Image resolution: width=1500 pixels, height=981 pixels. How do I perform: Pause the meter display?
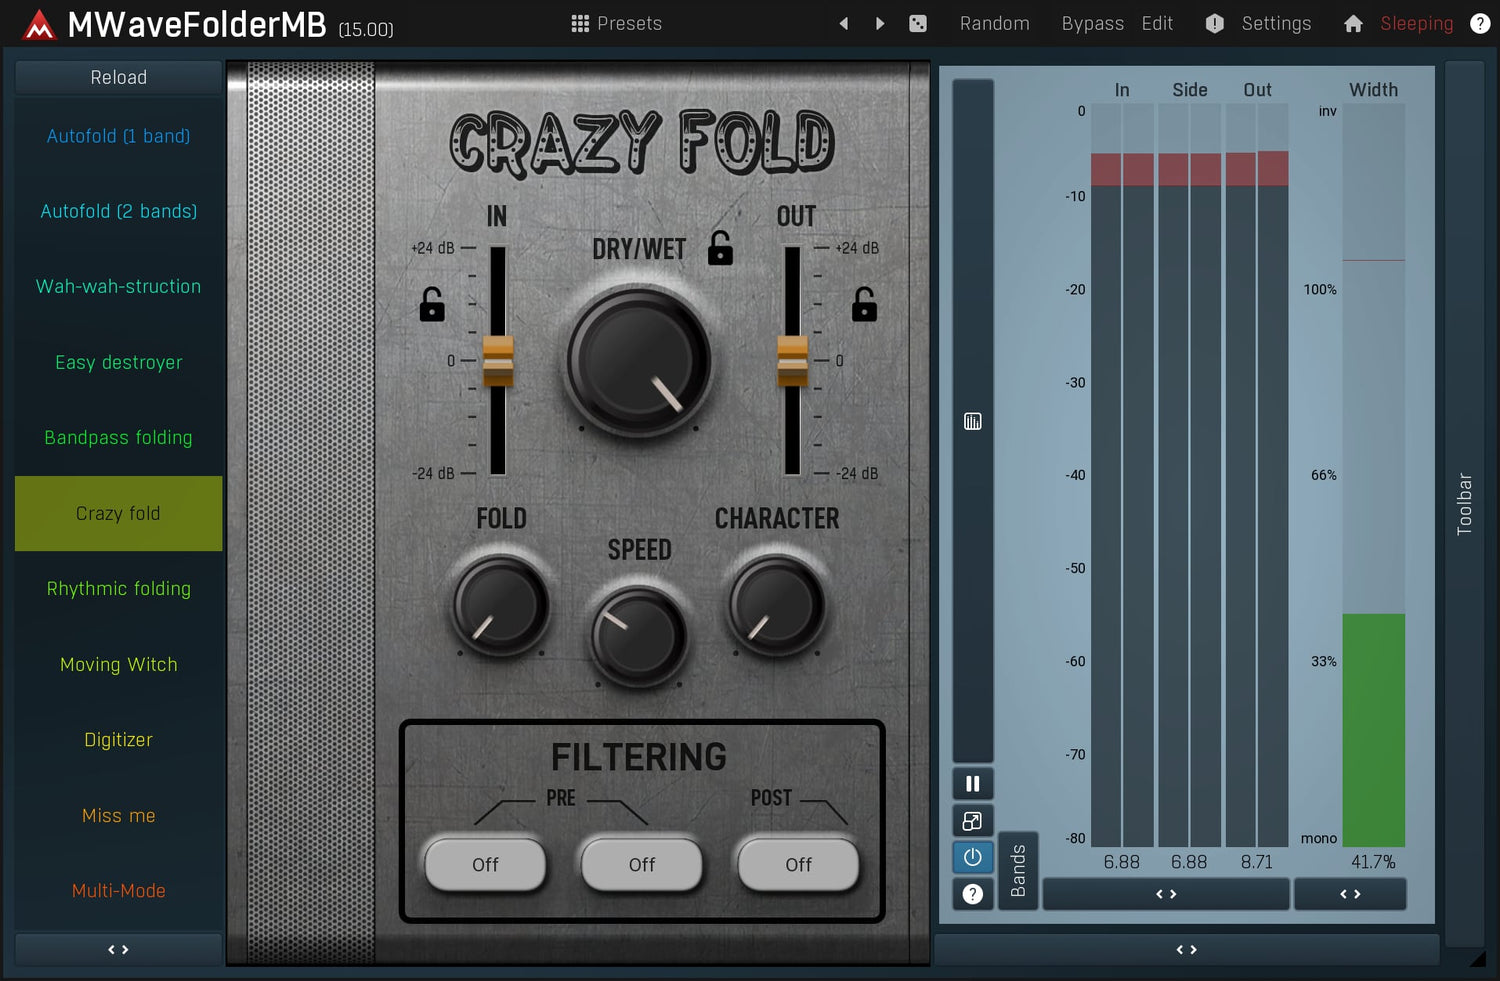972,784
